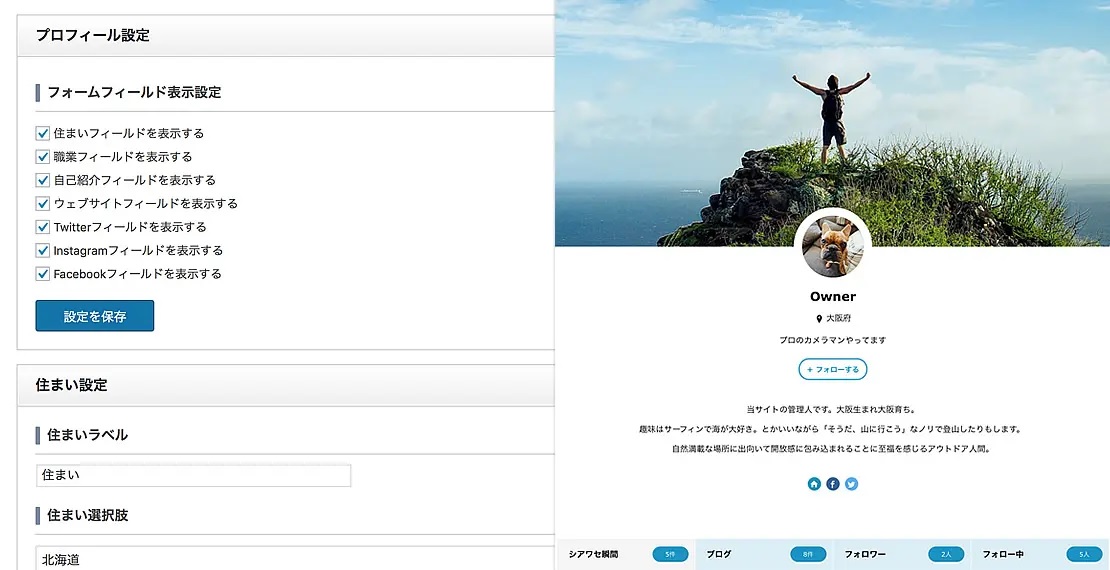Screen dimensions: 1110x570
Task: Open the Twitter icon link
Action: tap(851, 484)
